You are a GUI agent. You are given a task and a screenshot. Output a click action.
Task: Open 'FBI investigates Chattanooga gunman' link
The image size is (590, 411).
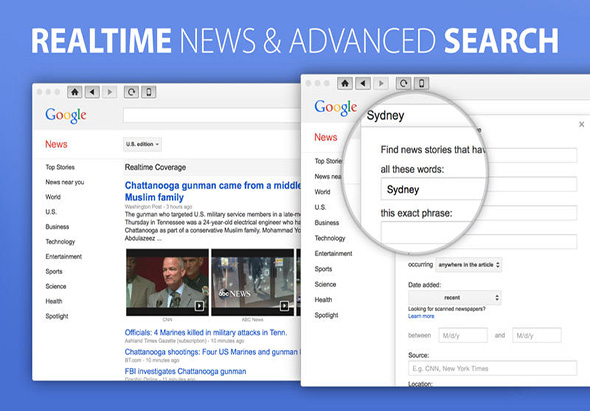click(x=185, y=371)
